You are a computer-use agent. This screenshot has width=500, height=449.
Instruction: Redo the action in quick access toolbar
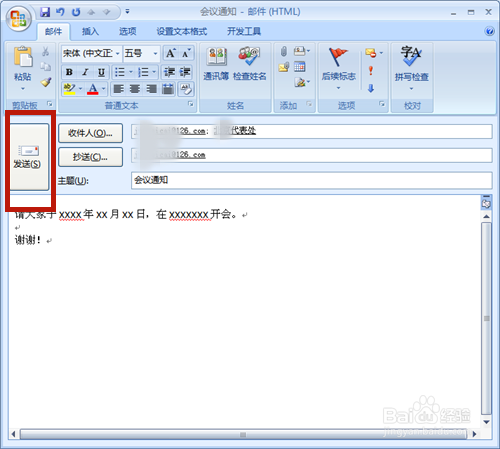click(76, 12)
